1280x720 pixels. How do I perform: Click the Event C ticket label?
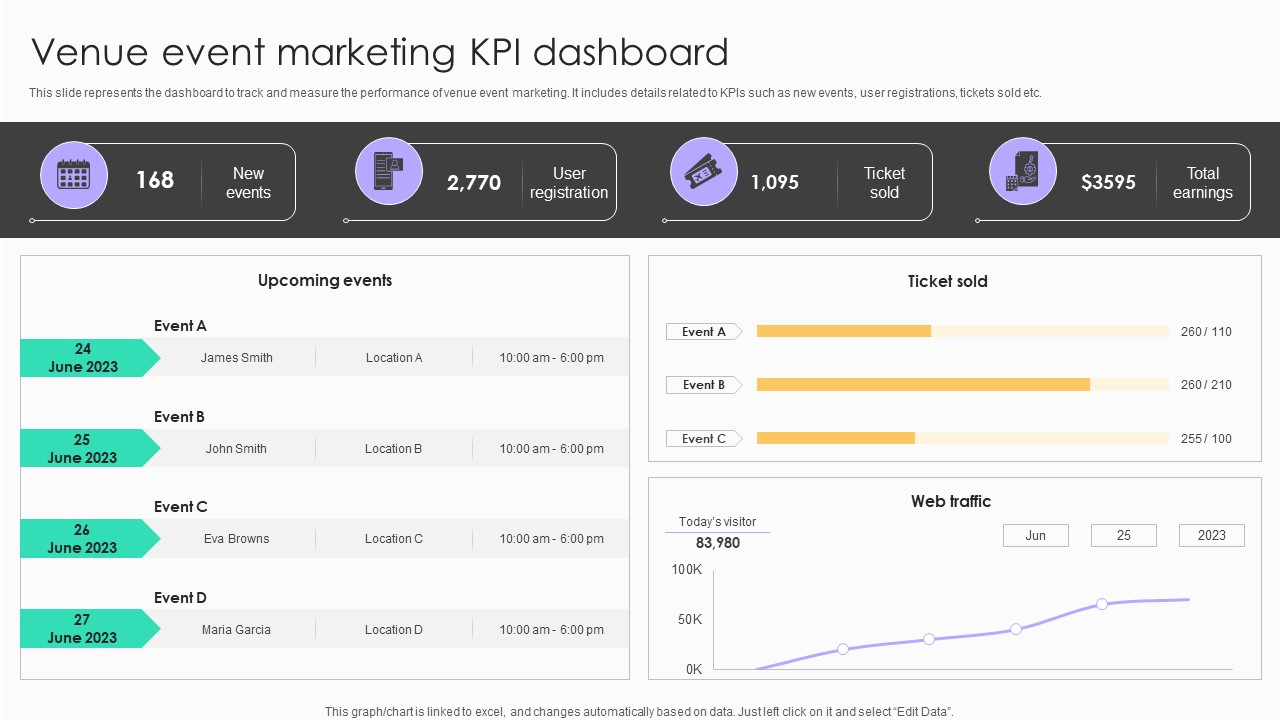(704, 439)
